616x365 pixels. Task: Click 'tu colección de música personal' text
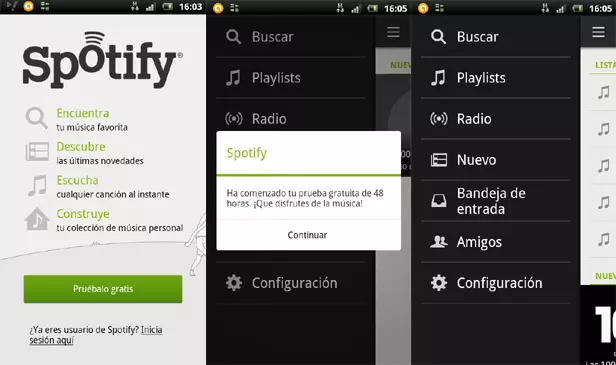click(x=120, y=228)
